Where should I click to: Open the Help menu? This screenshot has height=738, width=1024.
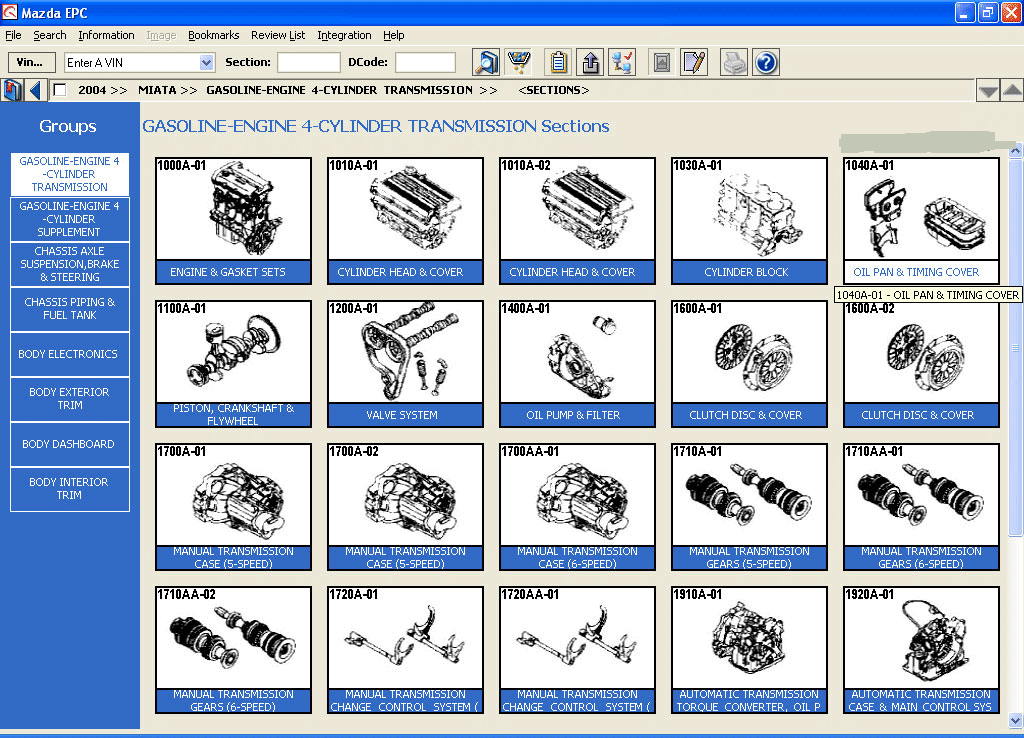(x=393, y=35)
